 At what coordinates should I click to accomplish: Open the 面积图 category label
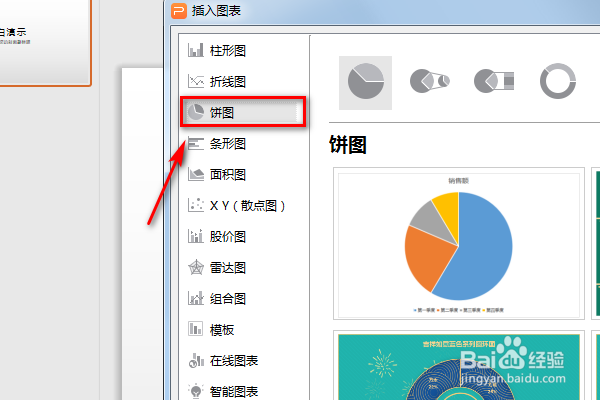click(x=228, y=175)
